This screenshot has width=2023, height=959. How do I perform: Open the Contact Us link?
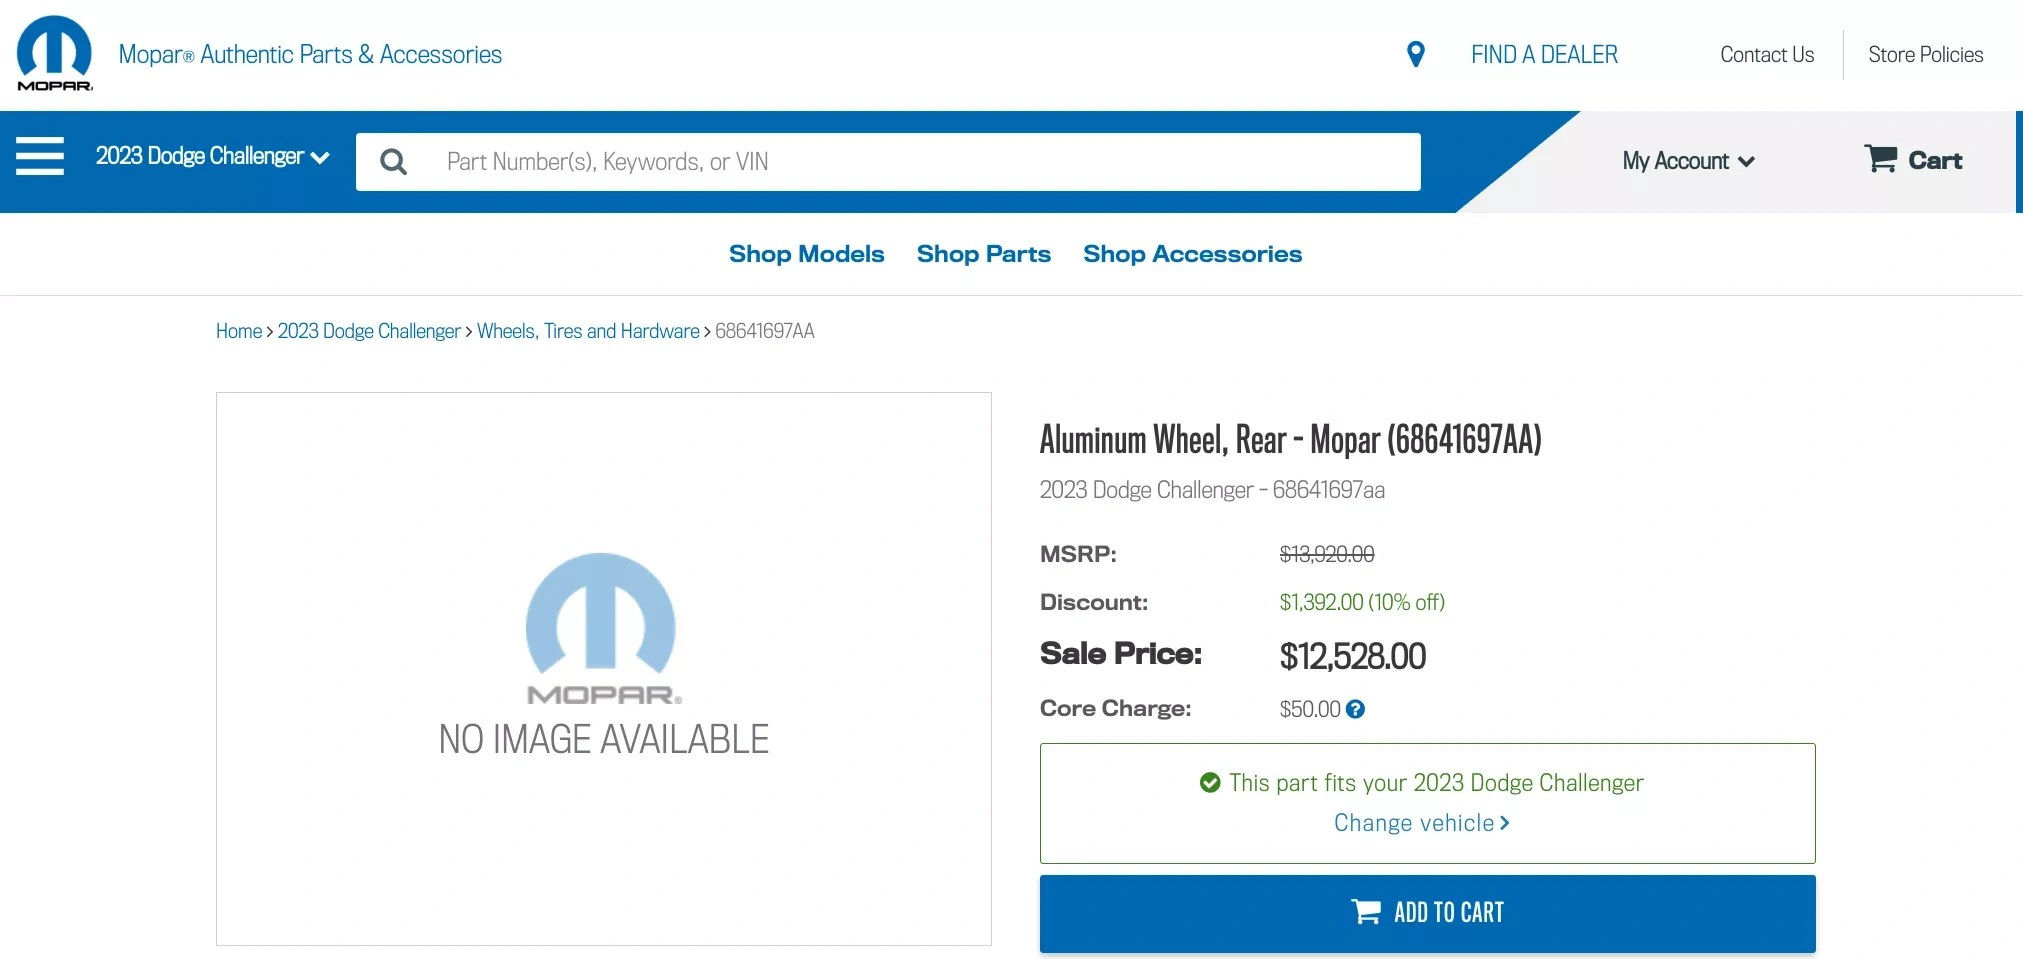pyautogui.click(x=1767, y=55)
